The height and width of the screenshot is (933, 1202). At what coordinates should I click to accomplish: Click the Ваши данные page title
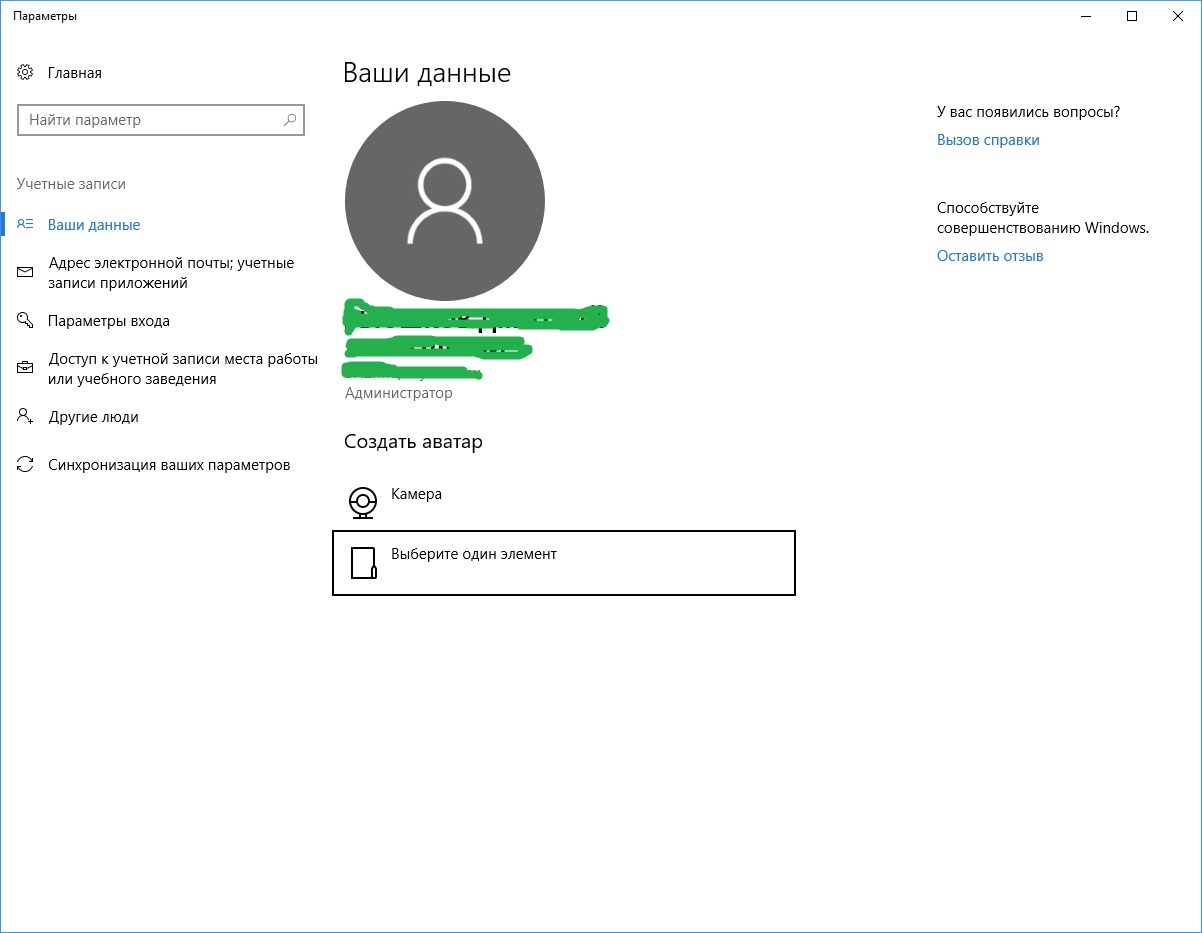[427, 73]
